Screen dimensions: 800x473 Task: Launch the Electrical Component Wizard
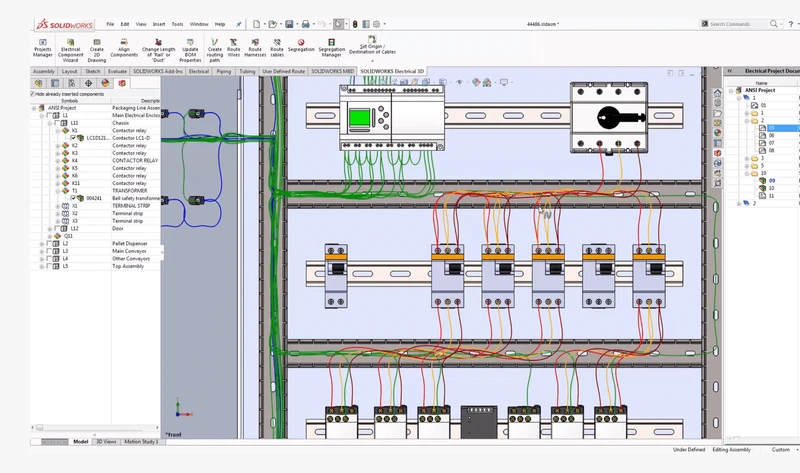[x=70, y=44]
